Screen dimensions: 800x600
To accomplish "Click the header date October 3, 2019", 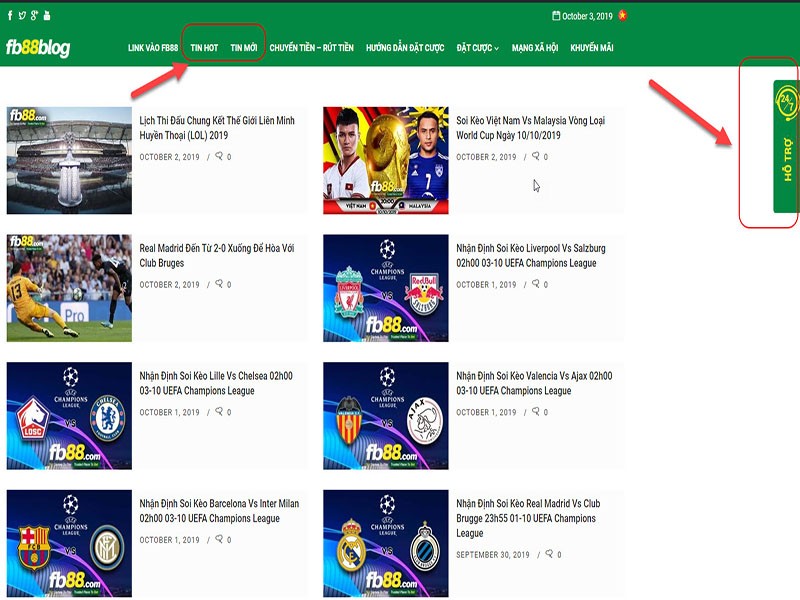I will point(587,16).
